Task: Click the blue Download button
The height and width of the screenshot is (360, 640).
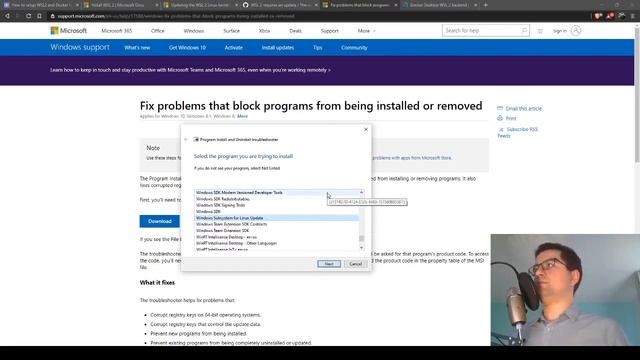Action: 160,221
